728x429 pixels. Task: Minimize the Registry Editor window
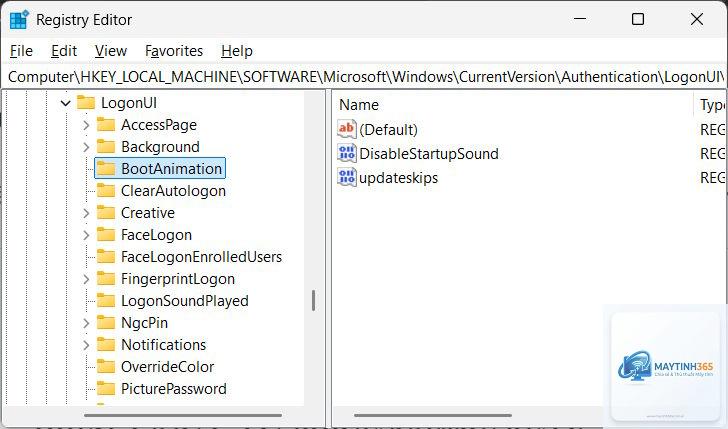coord(579,19)
